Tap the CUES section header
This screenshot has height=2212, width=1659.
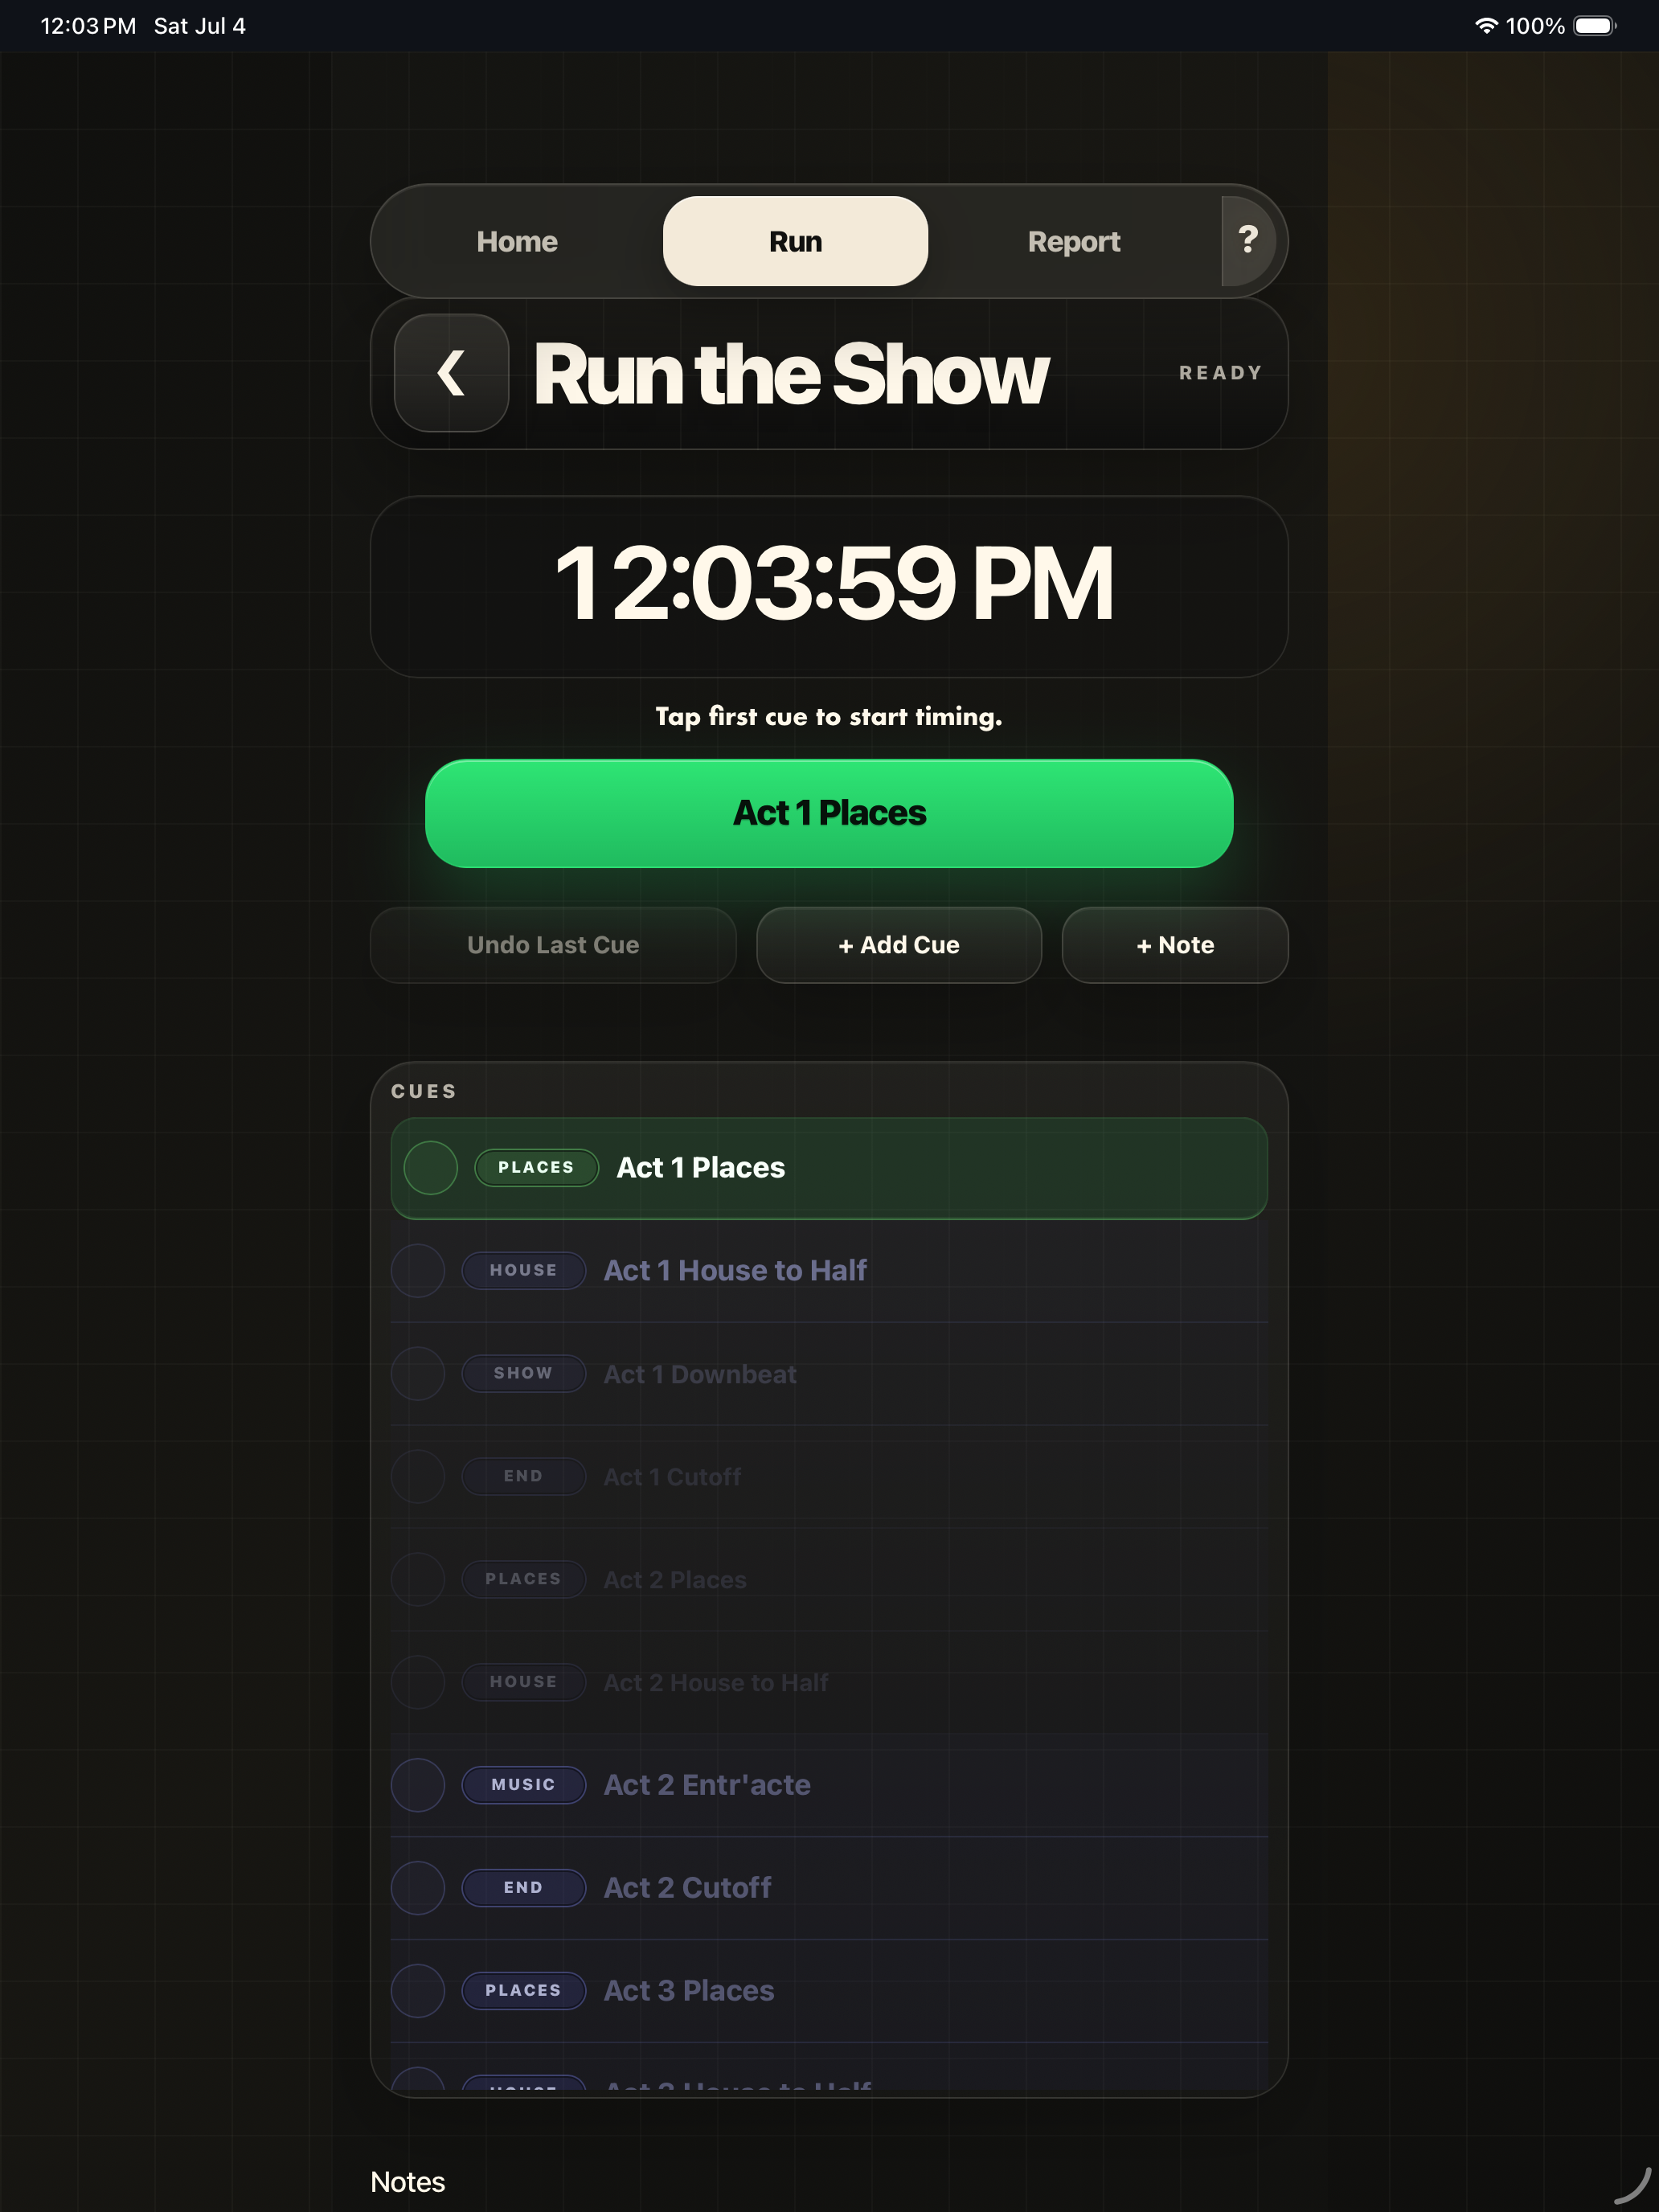pyautogui.click(x=424, y=1092)
